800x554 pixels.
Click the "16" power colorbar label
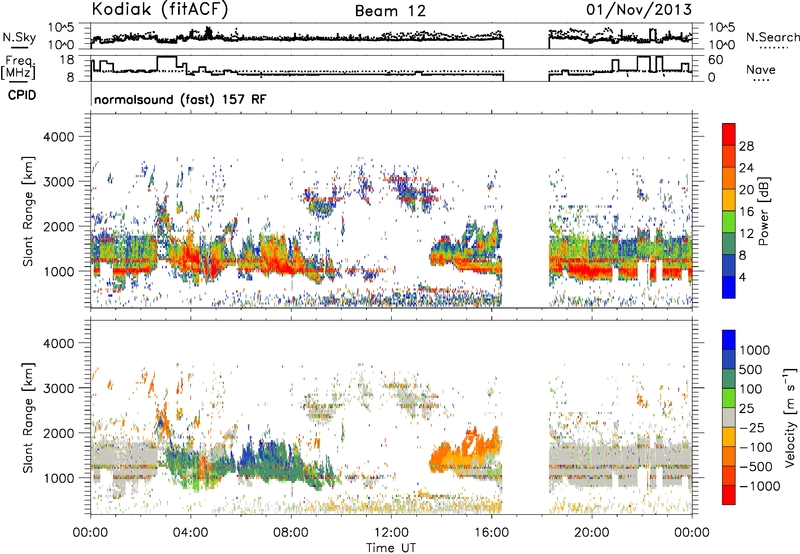point(746,212)
